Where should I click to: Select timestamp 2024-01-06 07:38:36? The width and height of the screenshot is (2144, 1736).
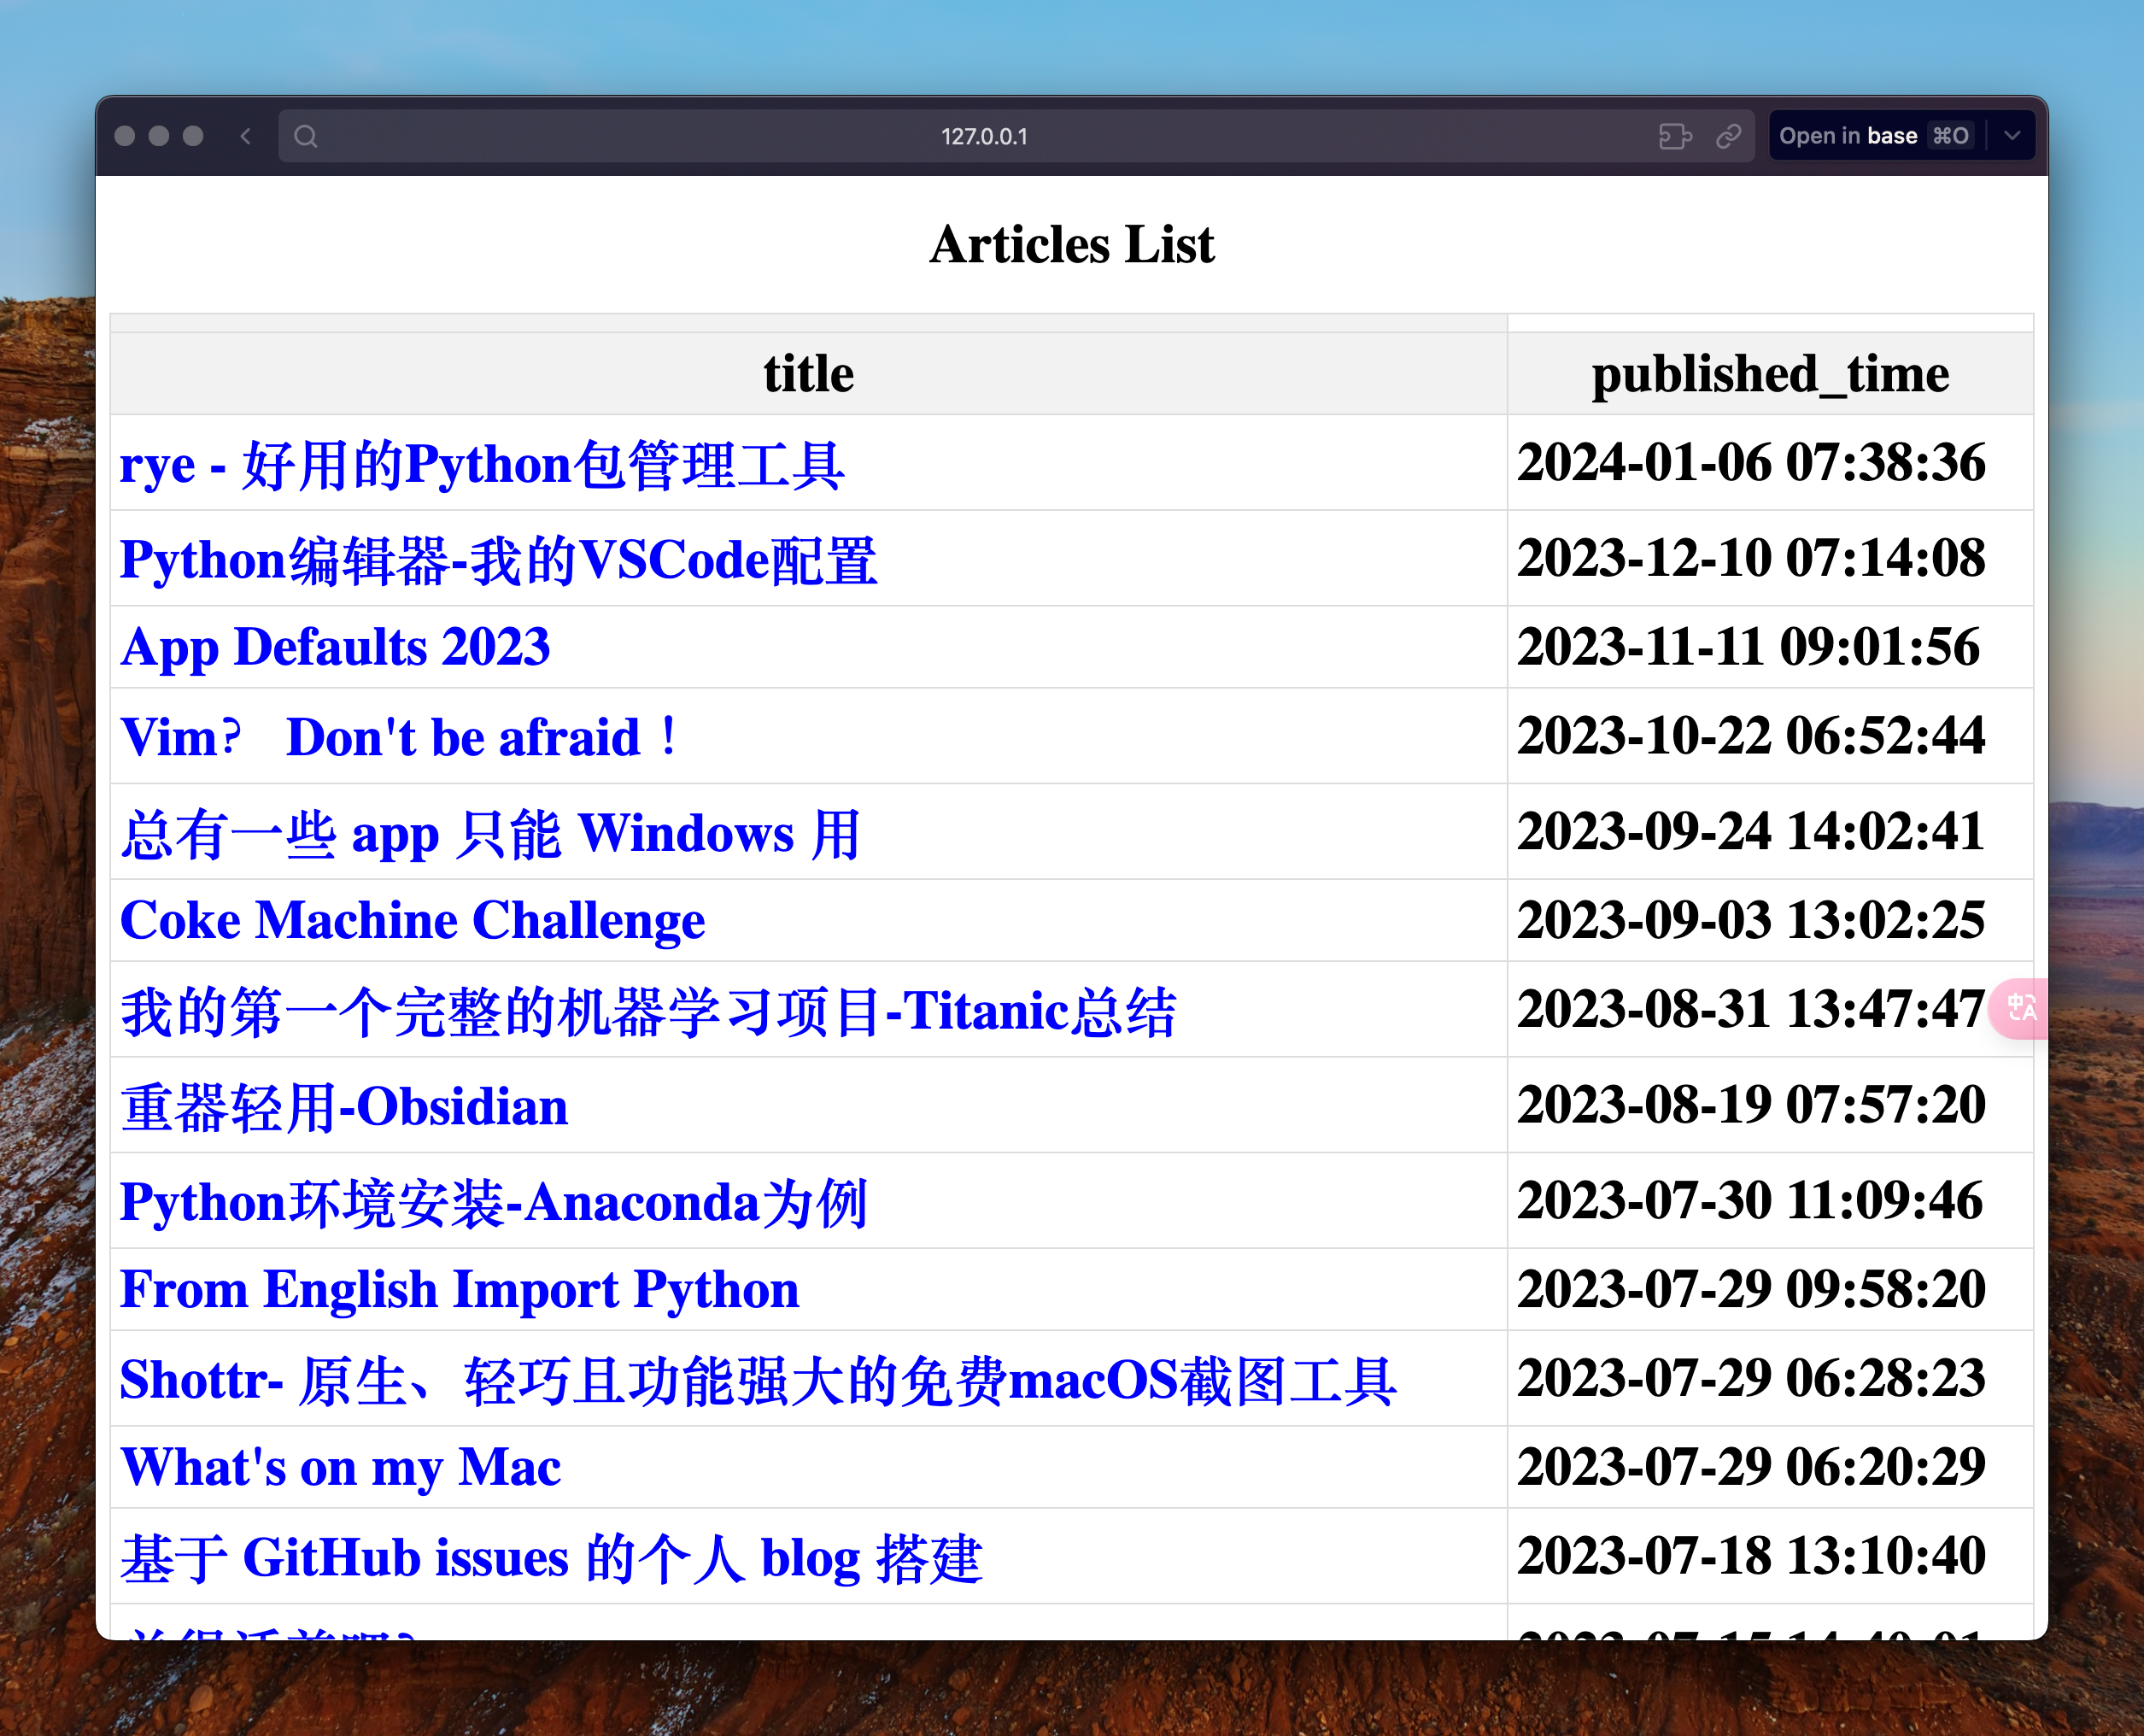tap(1751, 463)
